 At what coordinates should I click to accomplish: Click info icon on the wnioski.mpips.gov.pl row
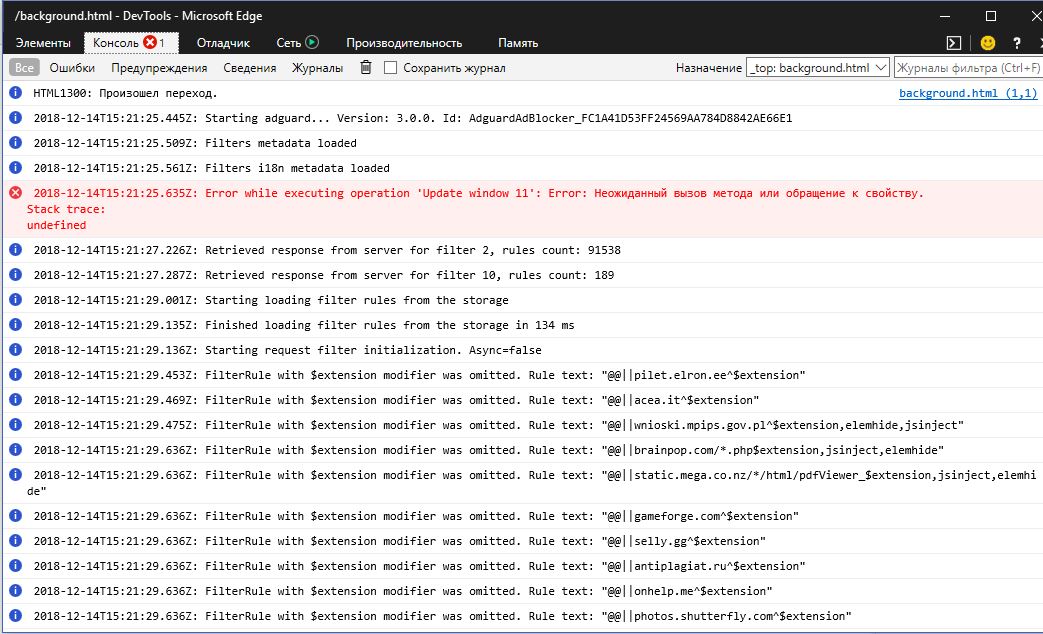[x=15, y=424]
